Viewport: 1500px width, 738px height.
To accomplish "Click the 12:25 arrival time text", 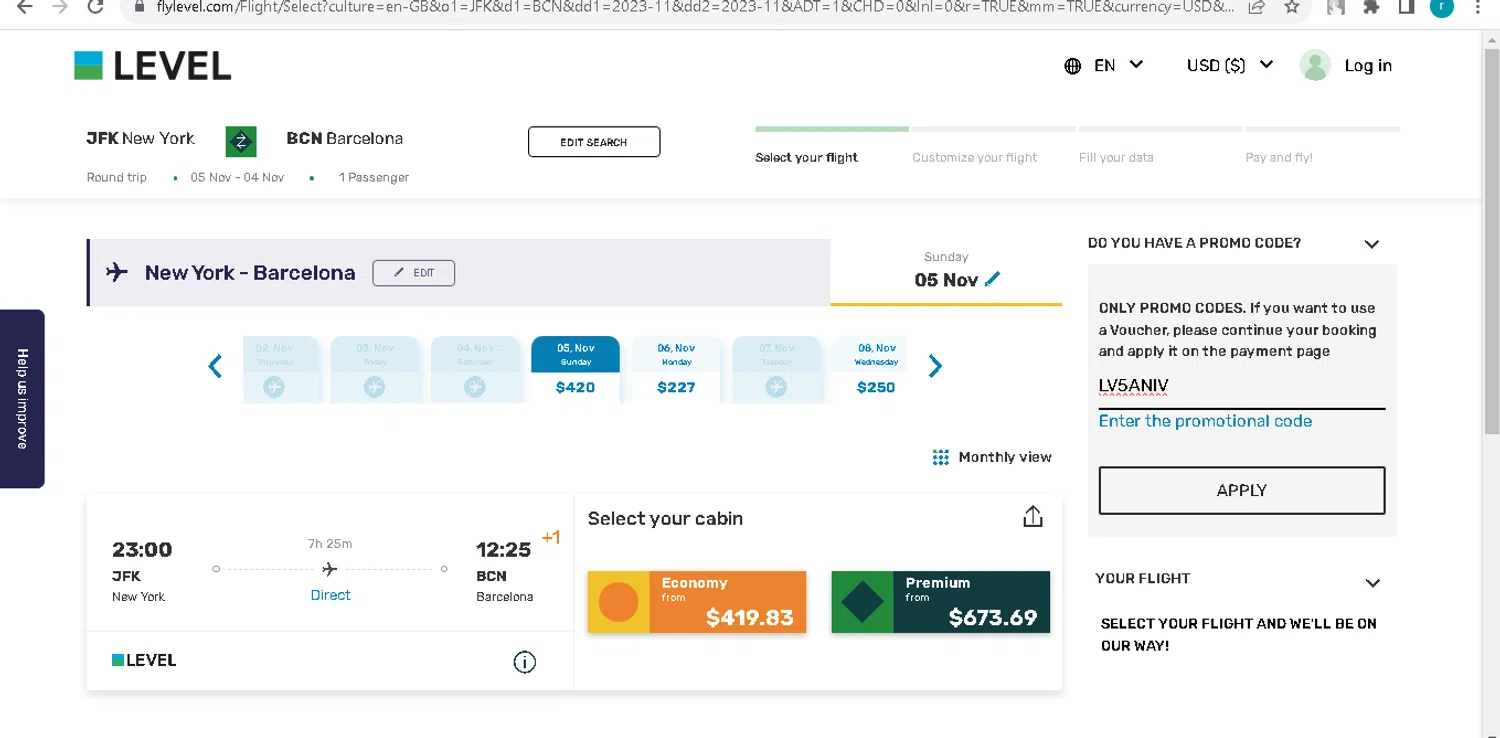I will 503,549.
